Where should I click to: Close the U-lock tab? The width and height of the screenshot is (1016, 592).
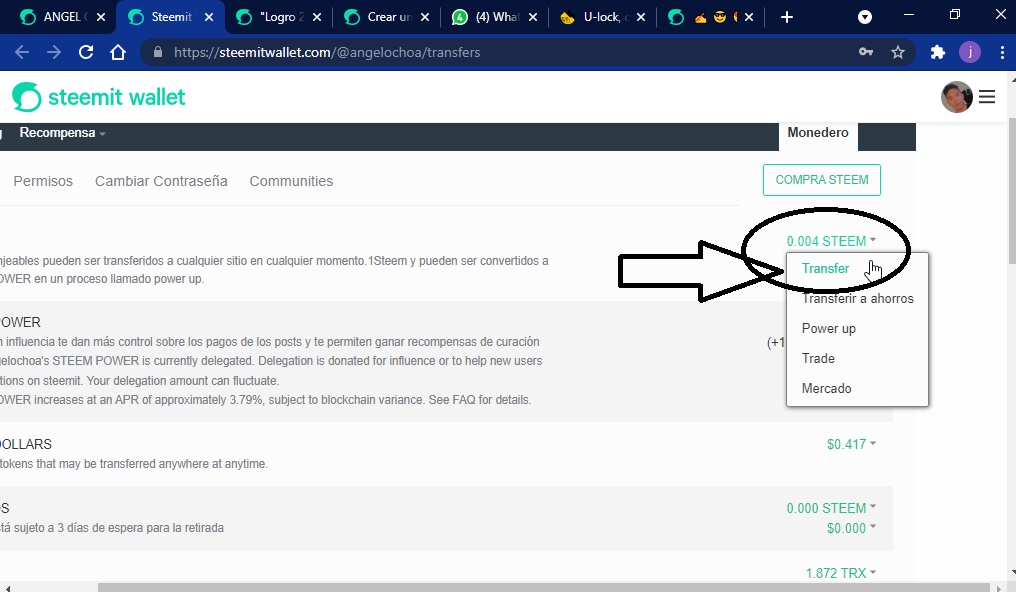[641, 17]
